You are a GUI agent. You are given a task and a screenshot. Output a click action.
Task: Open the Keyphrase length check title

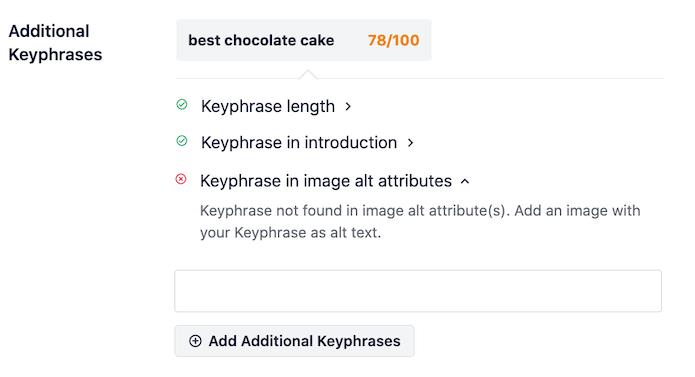click(x=268, y=106)
